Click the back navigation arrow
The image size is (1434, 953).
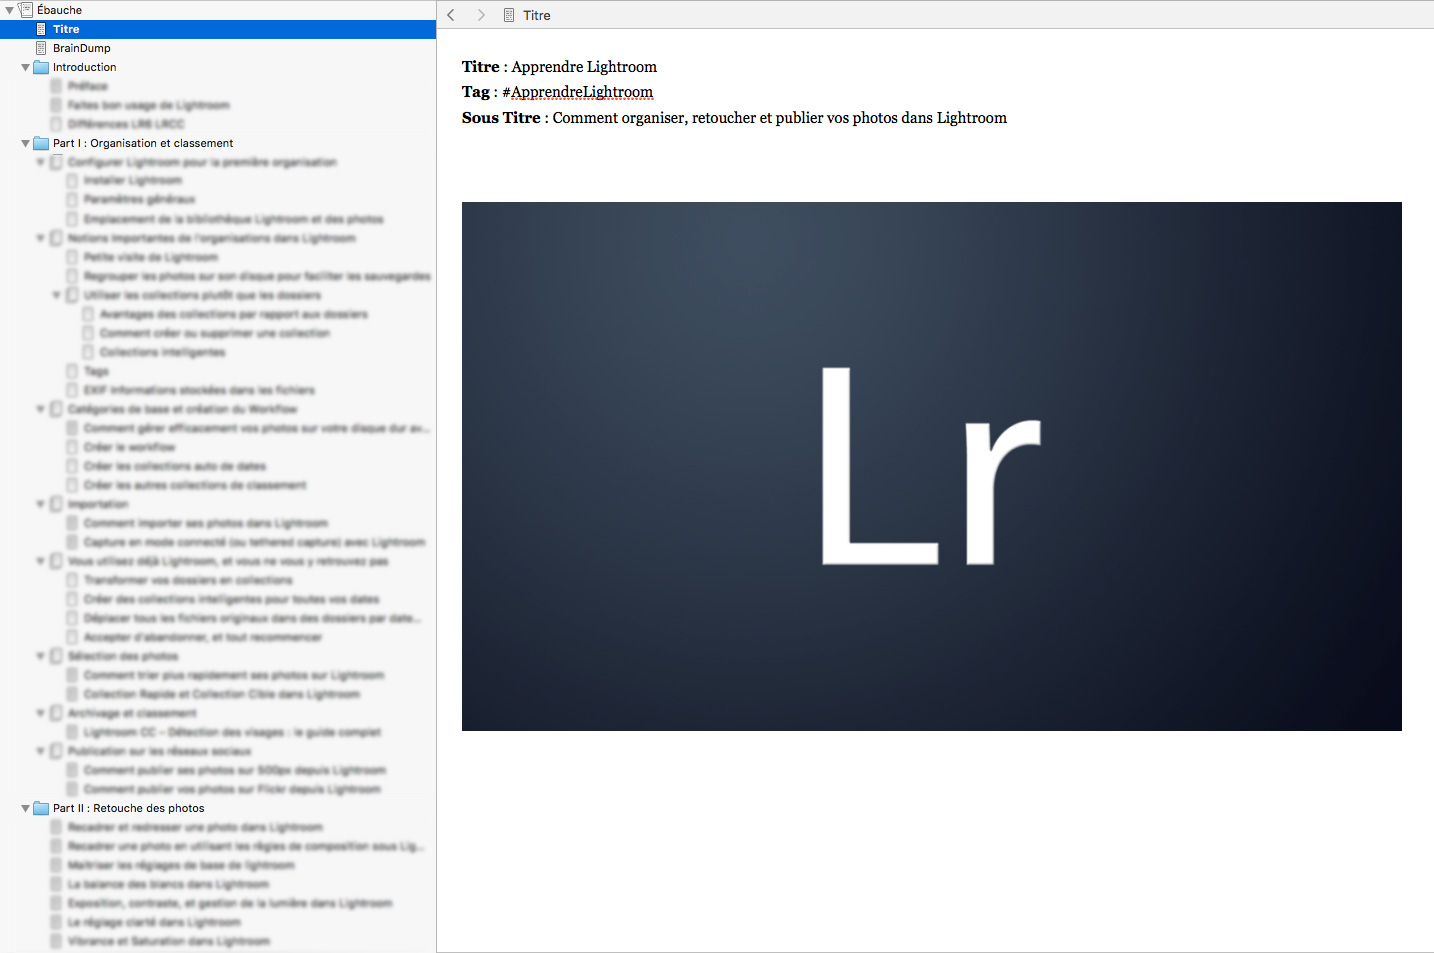point(450,15)
